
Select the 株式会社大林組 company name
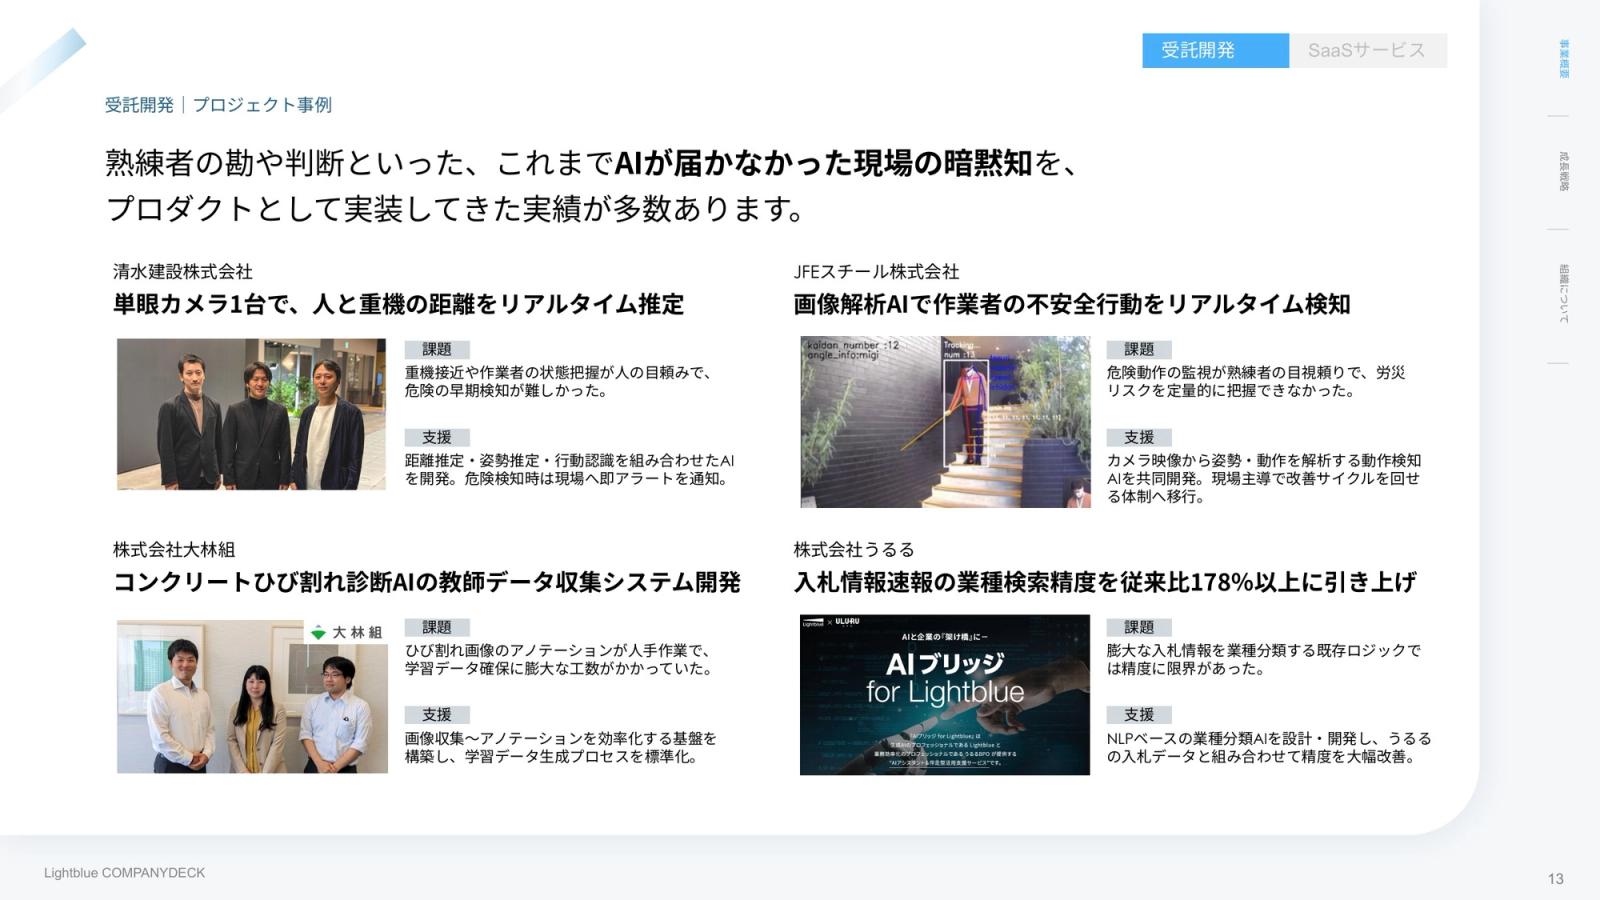pyautogui.click(x=174, y=549)
